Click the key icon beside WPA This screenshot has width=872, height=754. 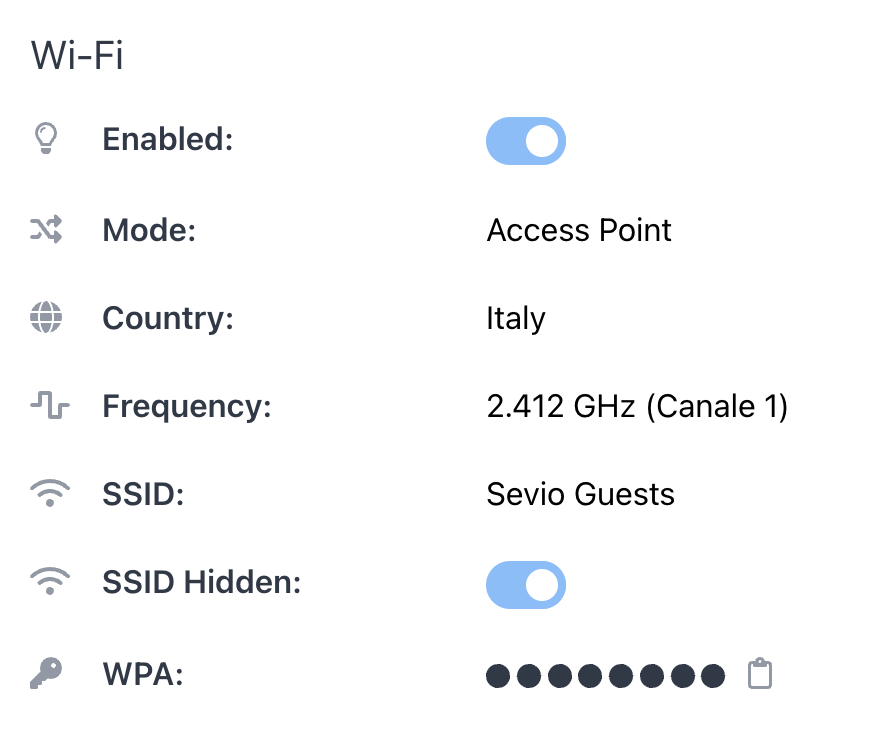click(46, 674)
